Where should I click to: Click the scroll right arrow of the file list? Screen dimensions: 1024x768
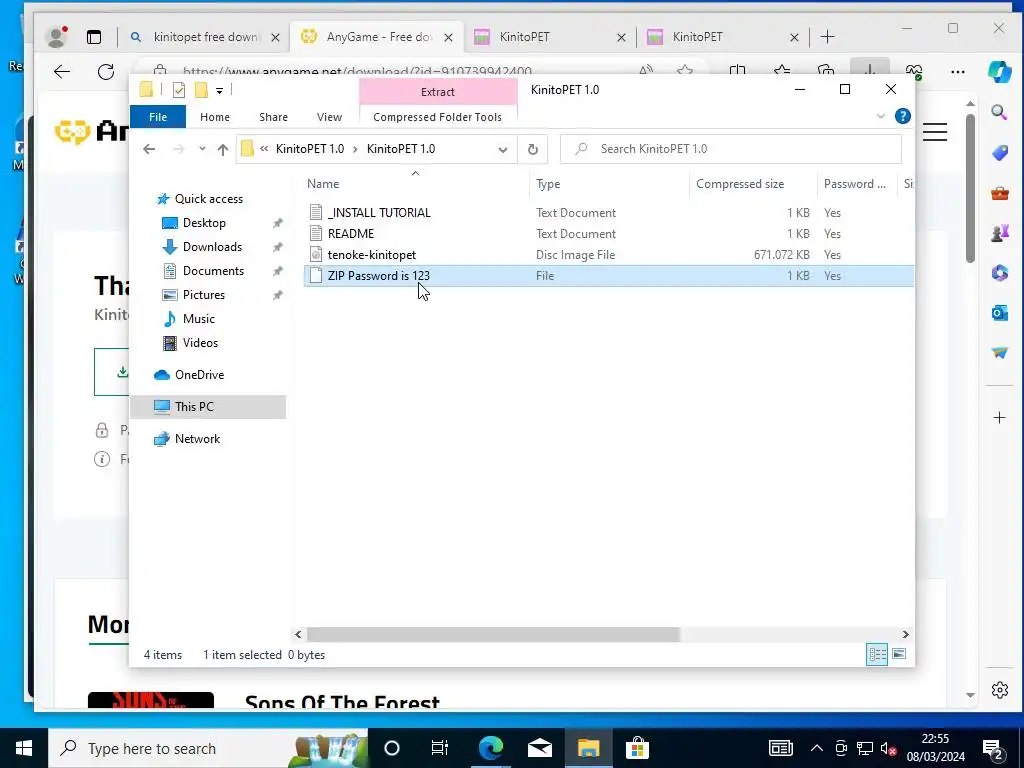point(905,634)
